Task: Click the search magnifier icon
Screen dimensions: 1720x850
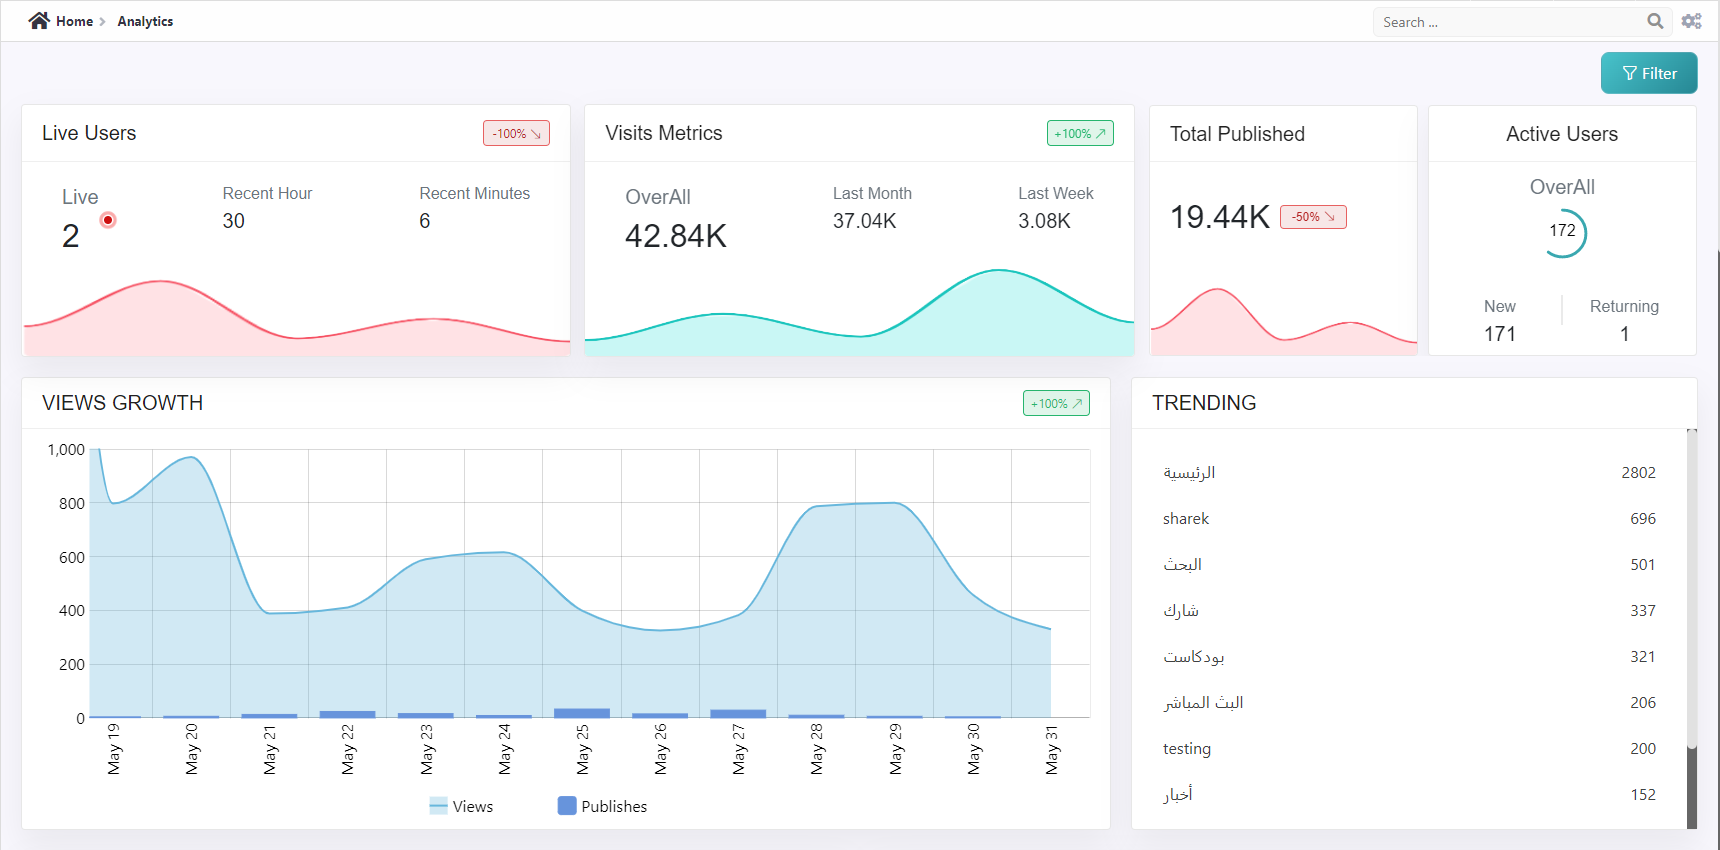Action: point(1655,21)
